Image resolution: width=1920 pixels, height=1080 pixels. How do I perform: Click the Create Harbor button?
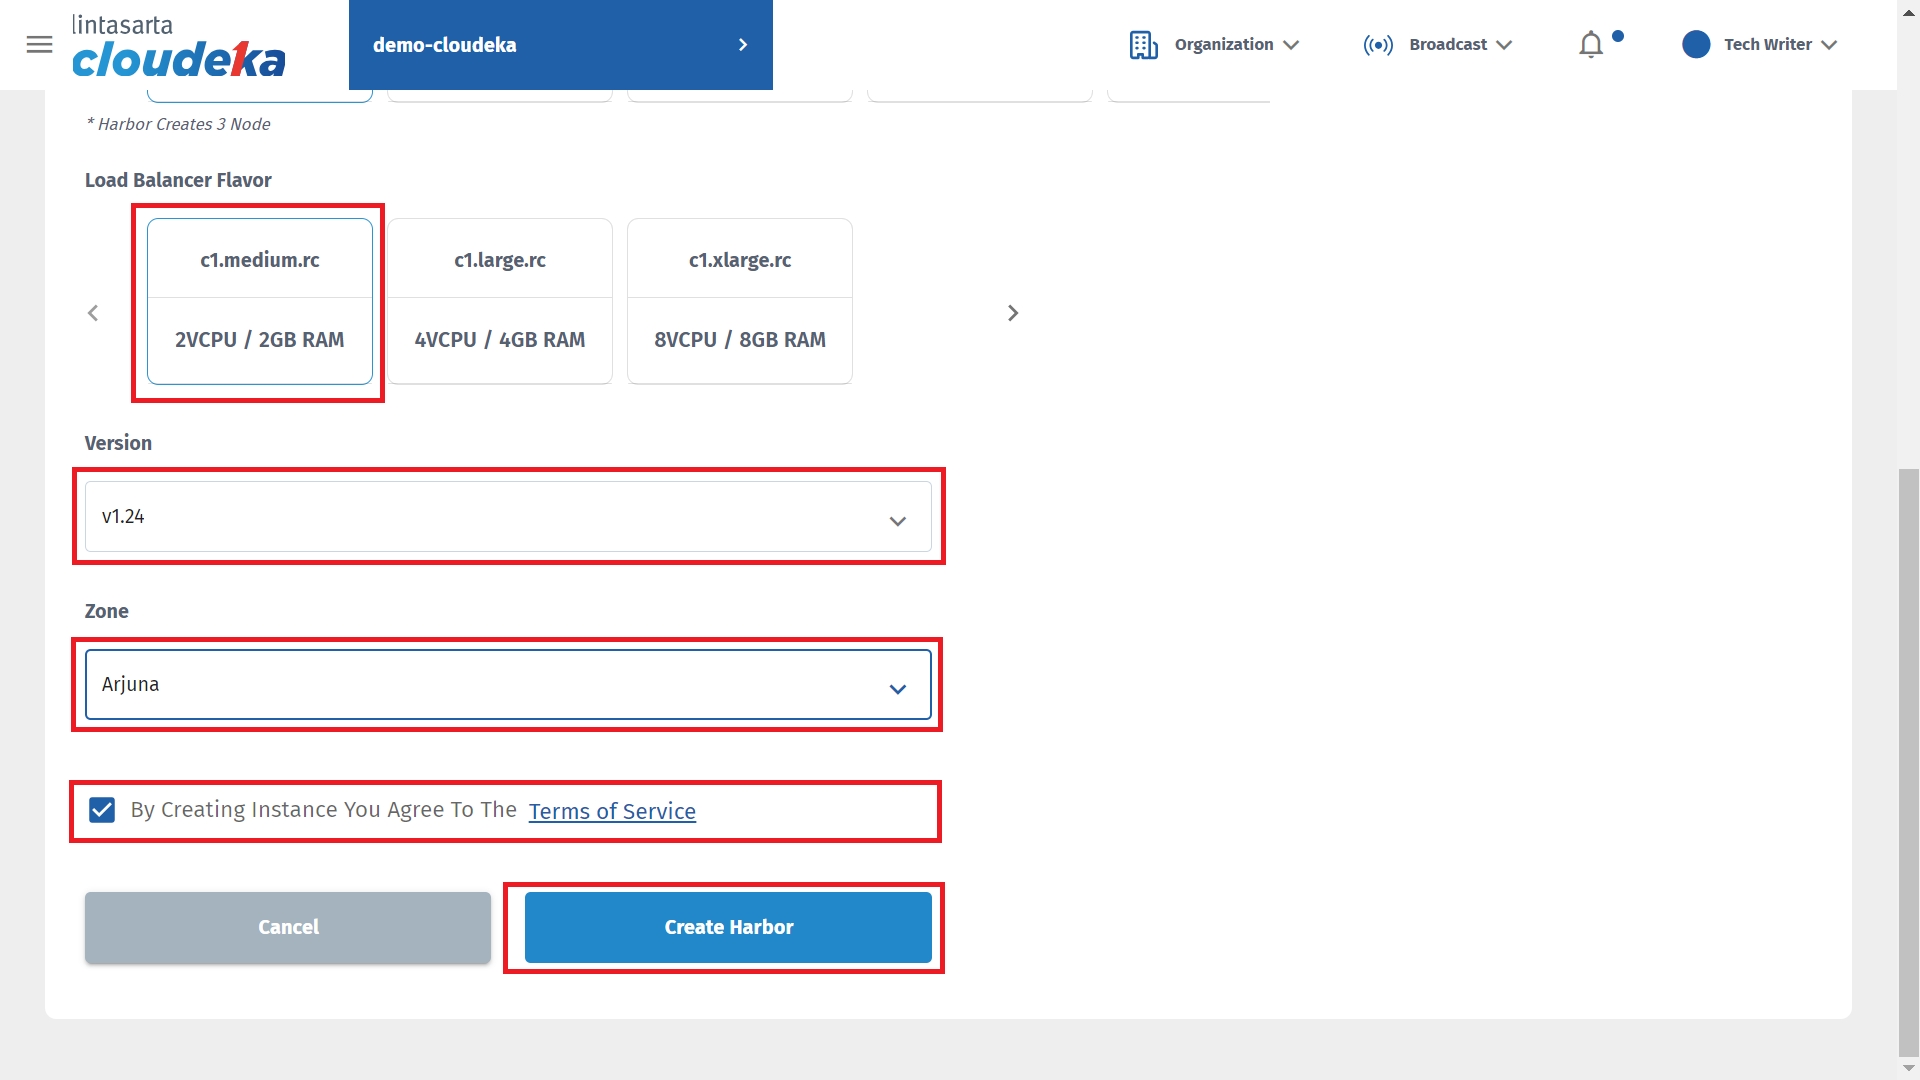pyautogui.click(x=728, y=928)
